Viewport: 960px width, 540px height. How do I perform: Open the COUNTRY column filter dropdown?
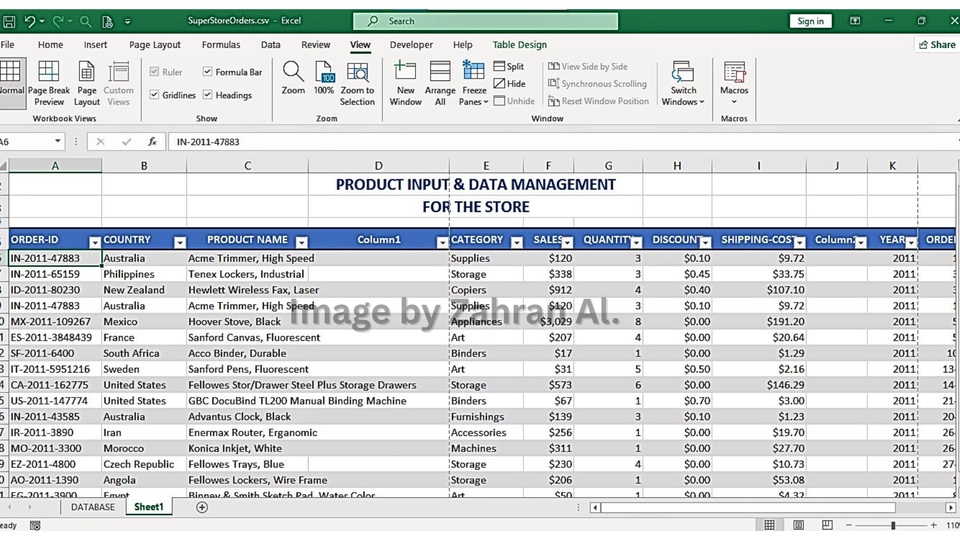tap(180, 242)
